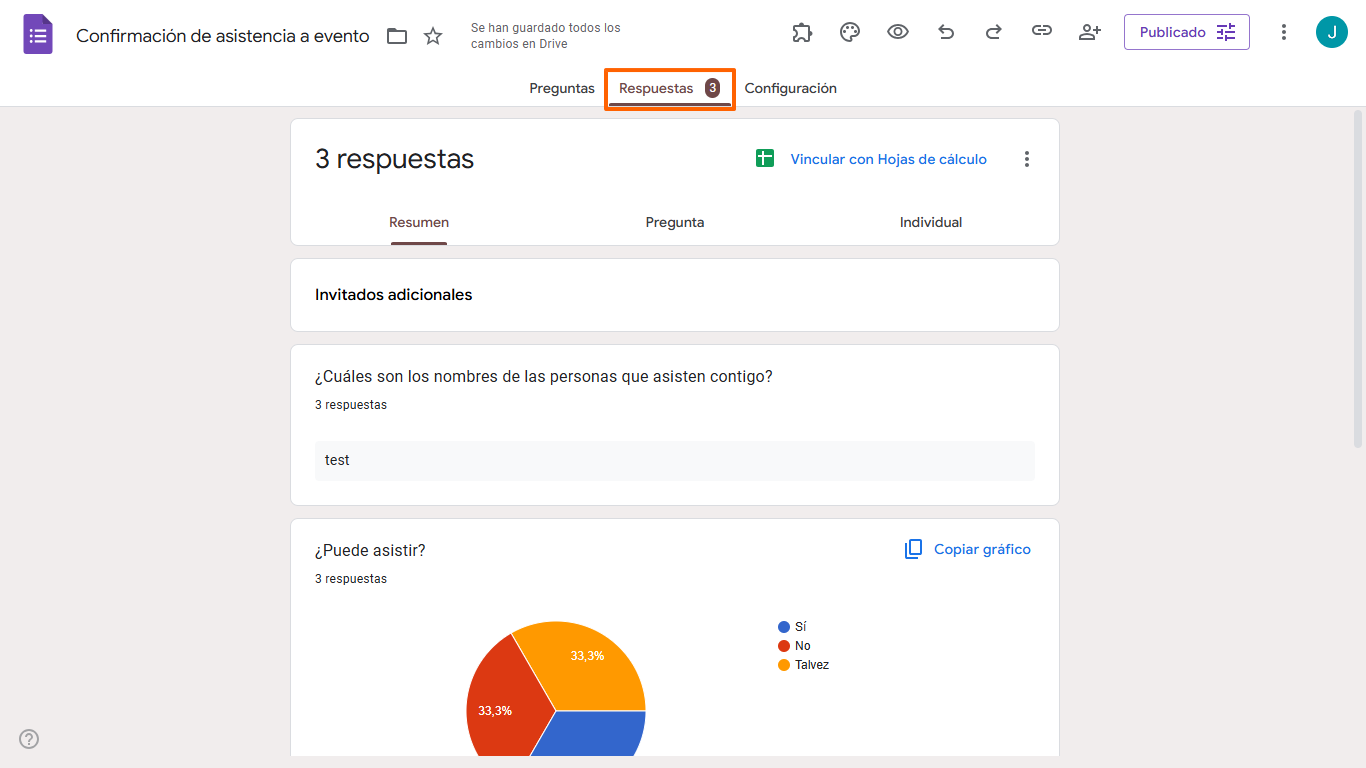This screenshot has width=1366, height=768.
Task: Open the add-ons puzzle icon
Action: click(801, 31)
